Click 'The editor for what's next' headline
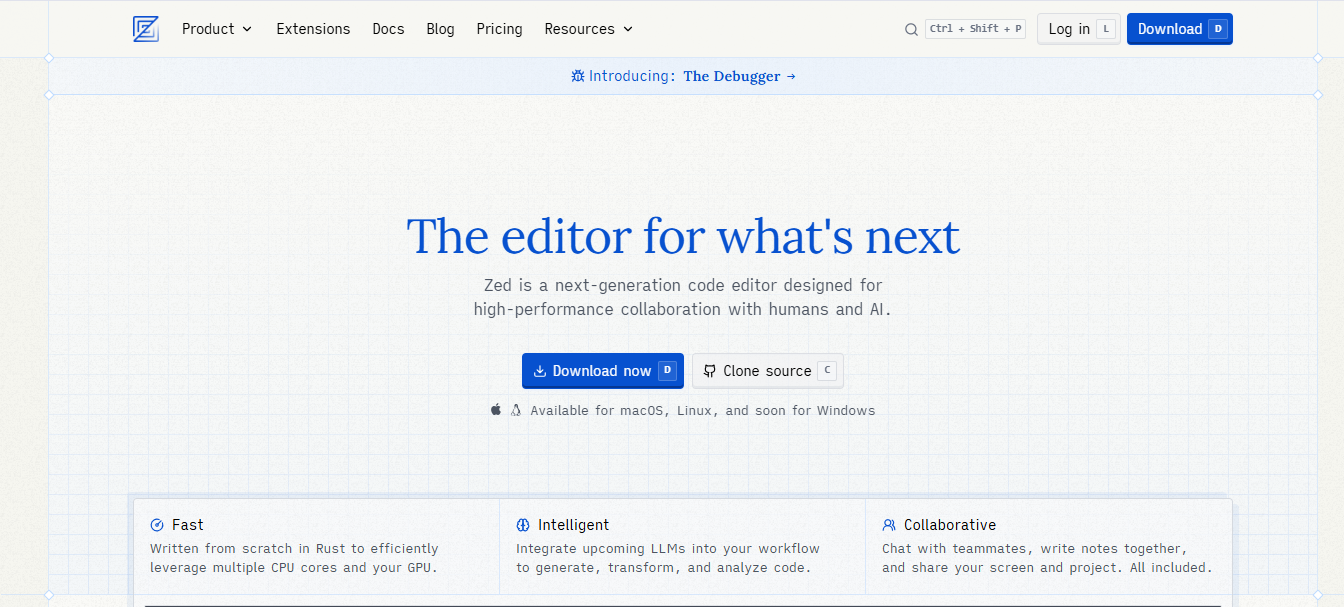 pyautogui.click(x=683, y=236)
